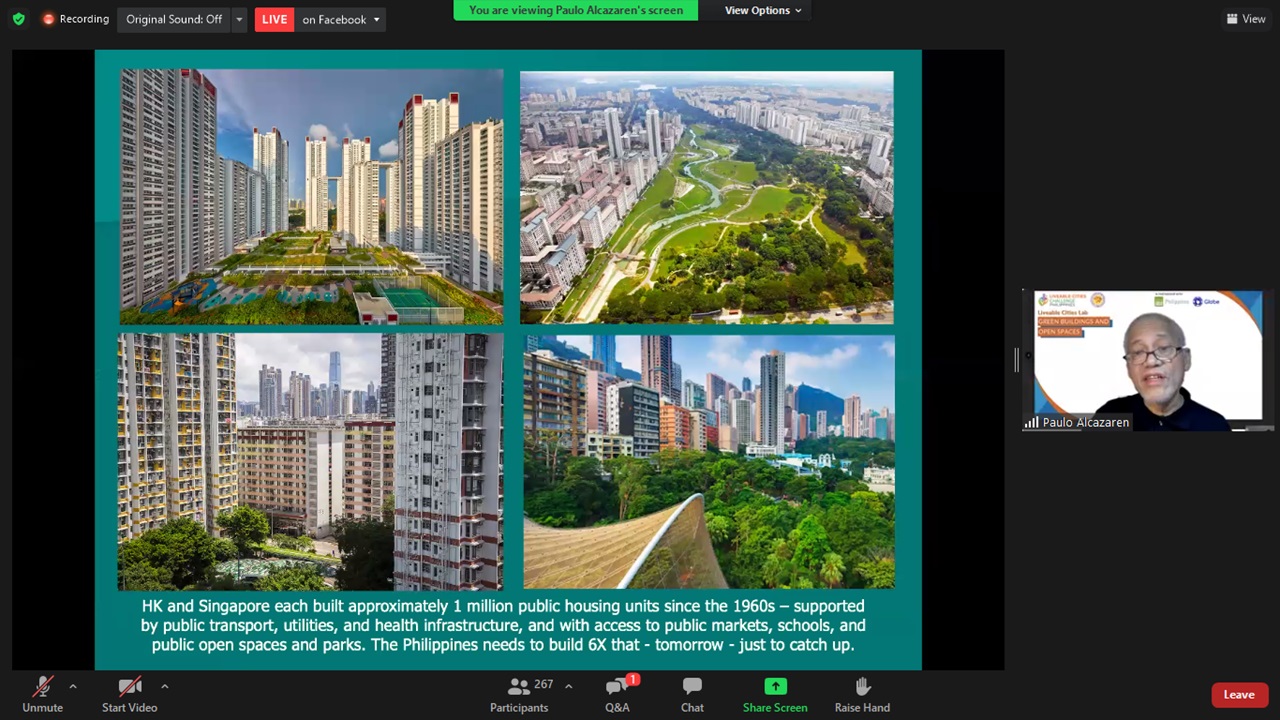Expand the Participants options caret
The height and width of the screenshot is (720, 1280).
568,686
